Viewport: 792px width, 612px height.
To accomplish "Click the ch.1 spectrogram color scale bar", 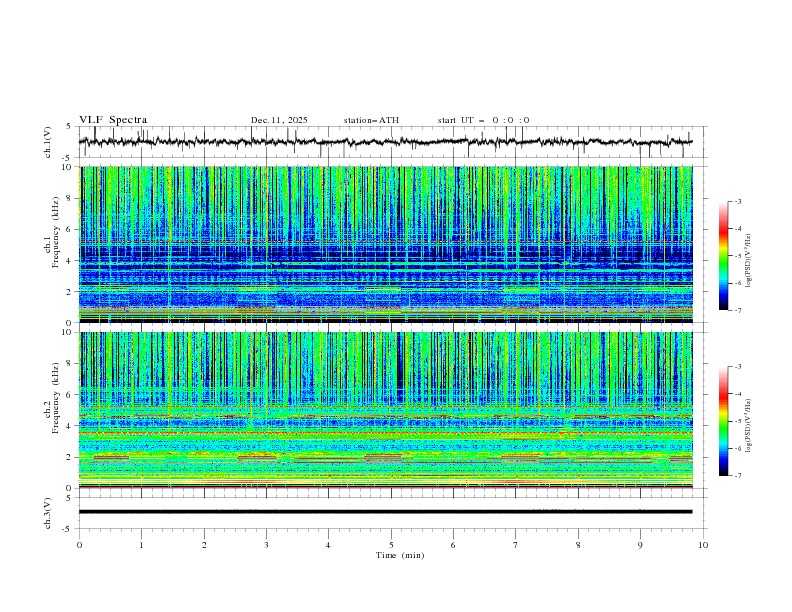I will [x=723, y=256].
